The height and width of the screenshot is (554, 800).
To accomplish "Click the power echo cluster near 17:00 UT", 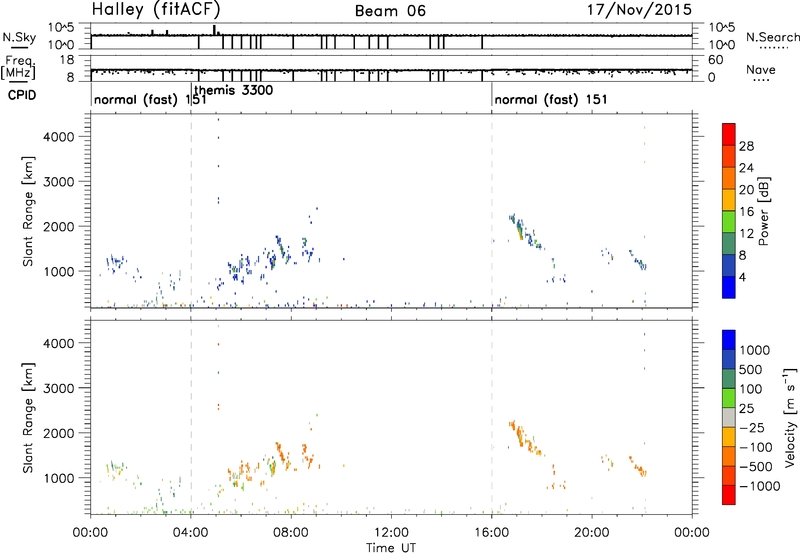I will pyautogui.click(x=524, y=231).
